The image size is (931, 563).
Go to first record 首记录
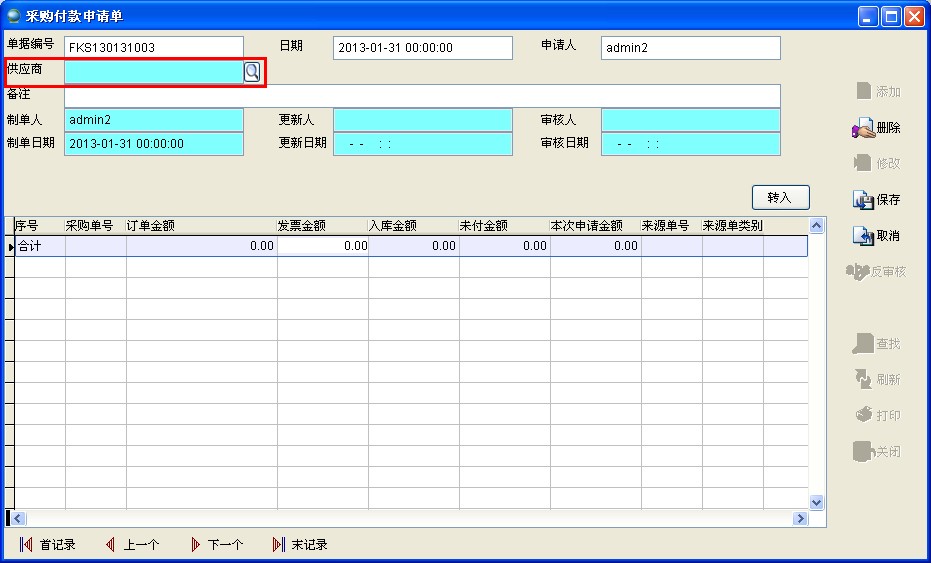point(48,545)
